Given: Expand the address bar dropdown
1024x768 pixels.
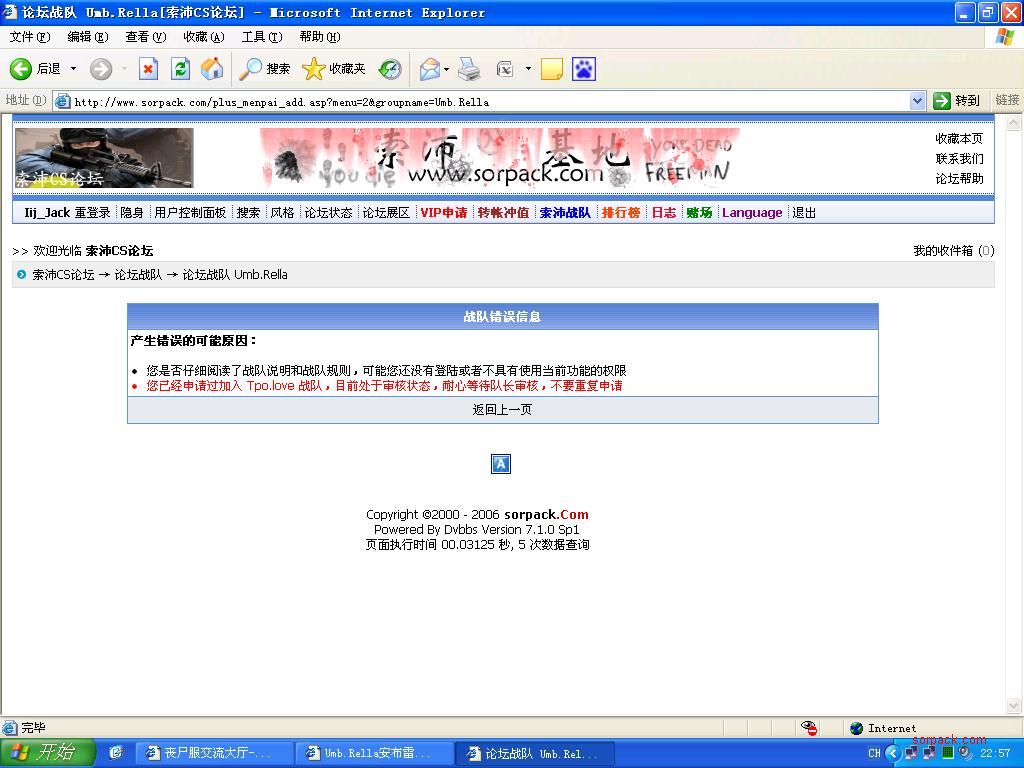Looking at the screenshot, I should click(917, 101).
